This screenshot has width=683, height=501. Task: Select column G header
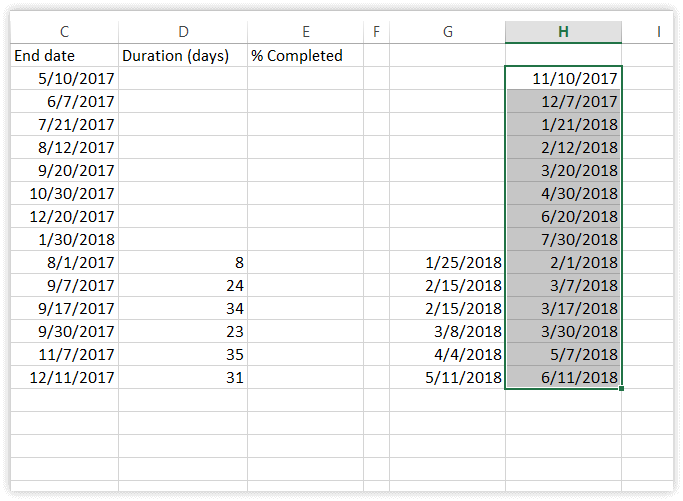[x=447, y=32]
